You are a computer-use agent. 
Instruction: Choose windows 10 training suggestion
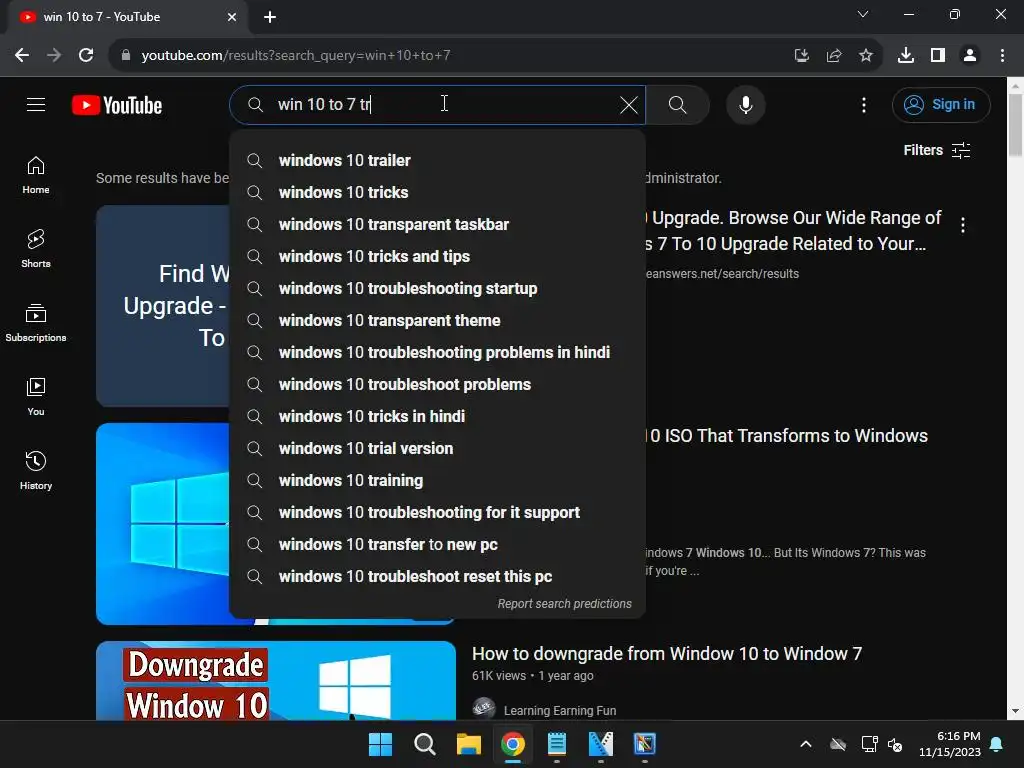(438, 480)
